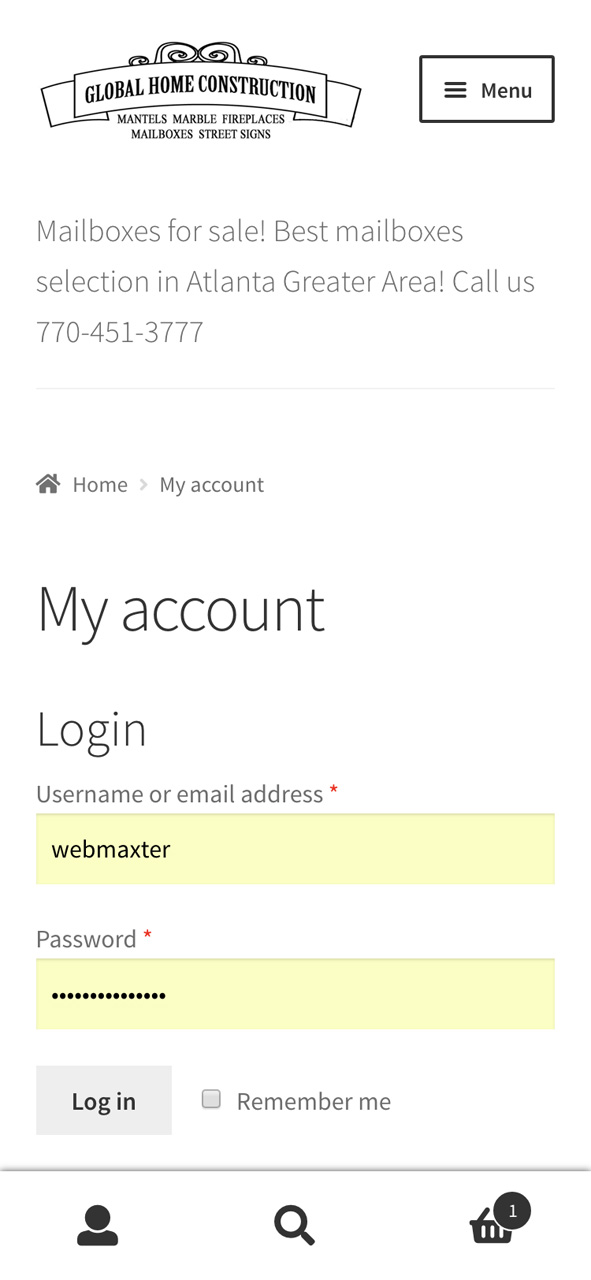Open the hamburger Menu button

point(486,89)
